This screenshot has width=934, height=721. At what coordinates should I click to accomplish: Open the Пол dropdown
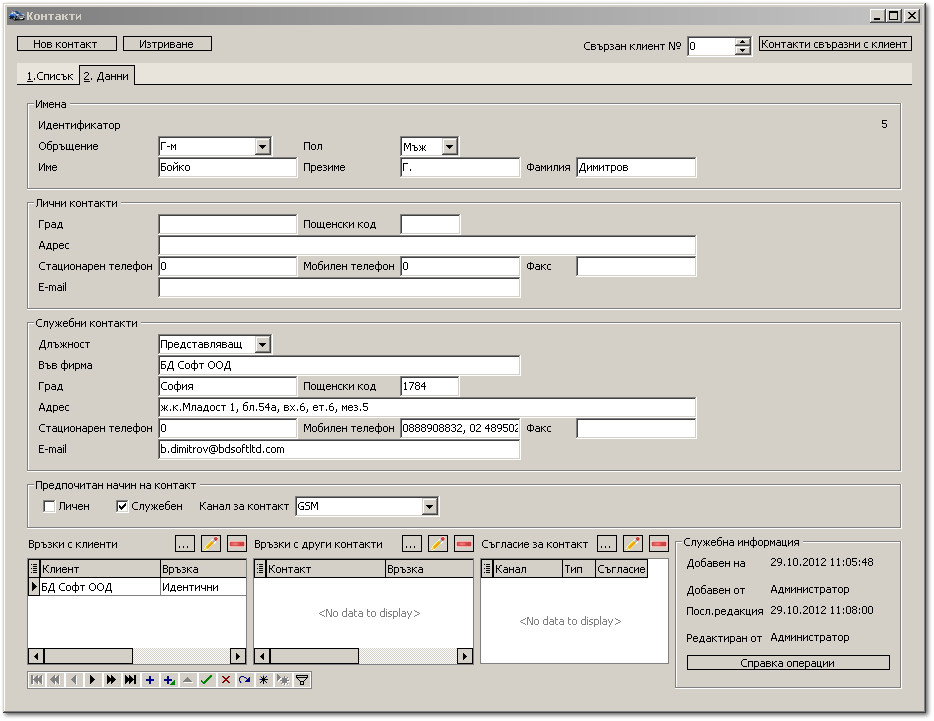point(450,147)
